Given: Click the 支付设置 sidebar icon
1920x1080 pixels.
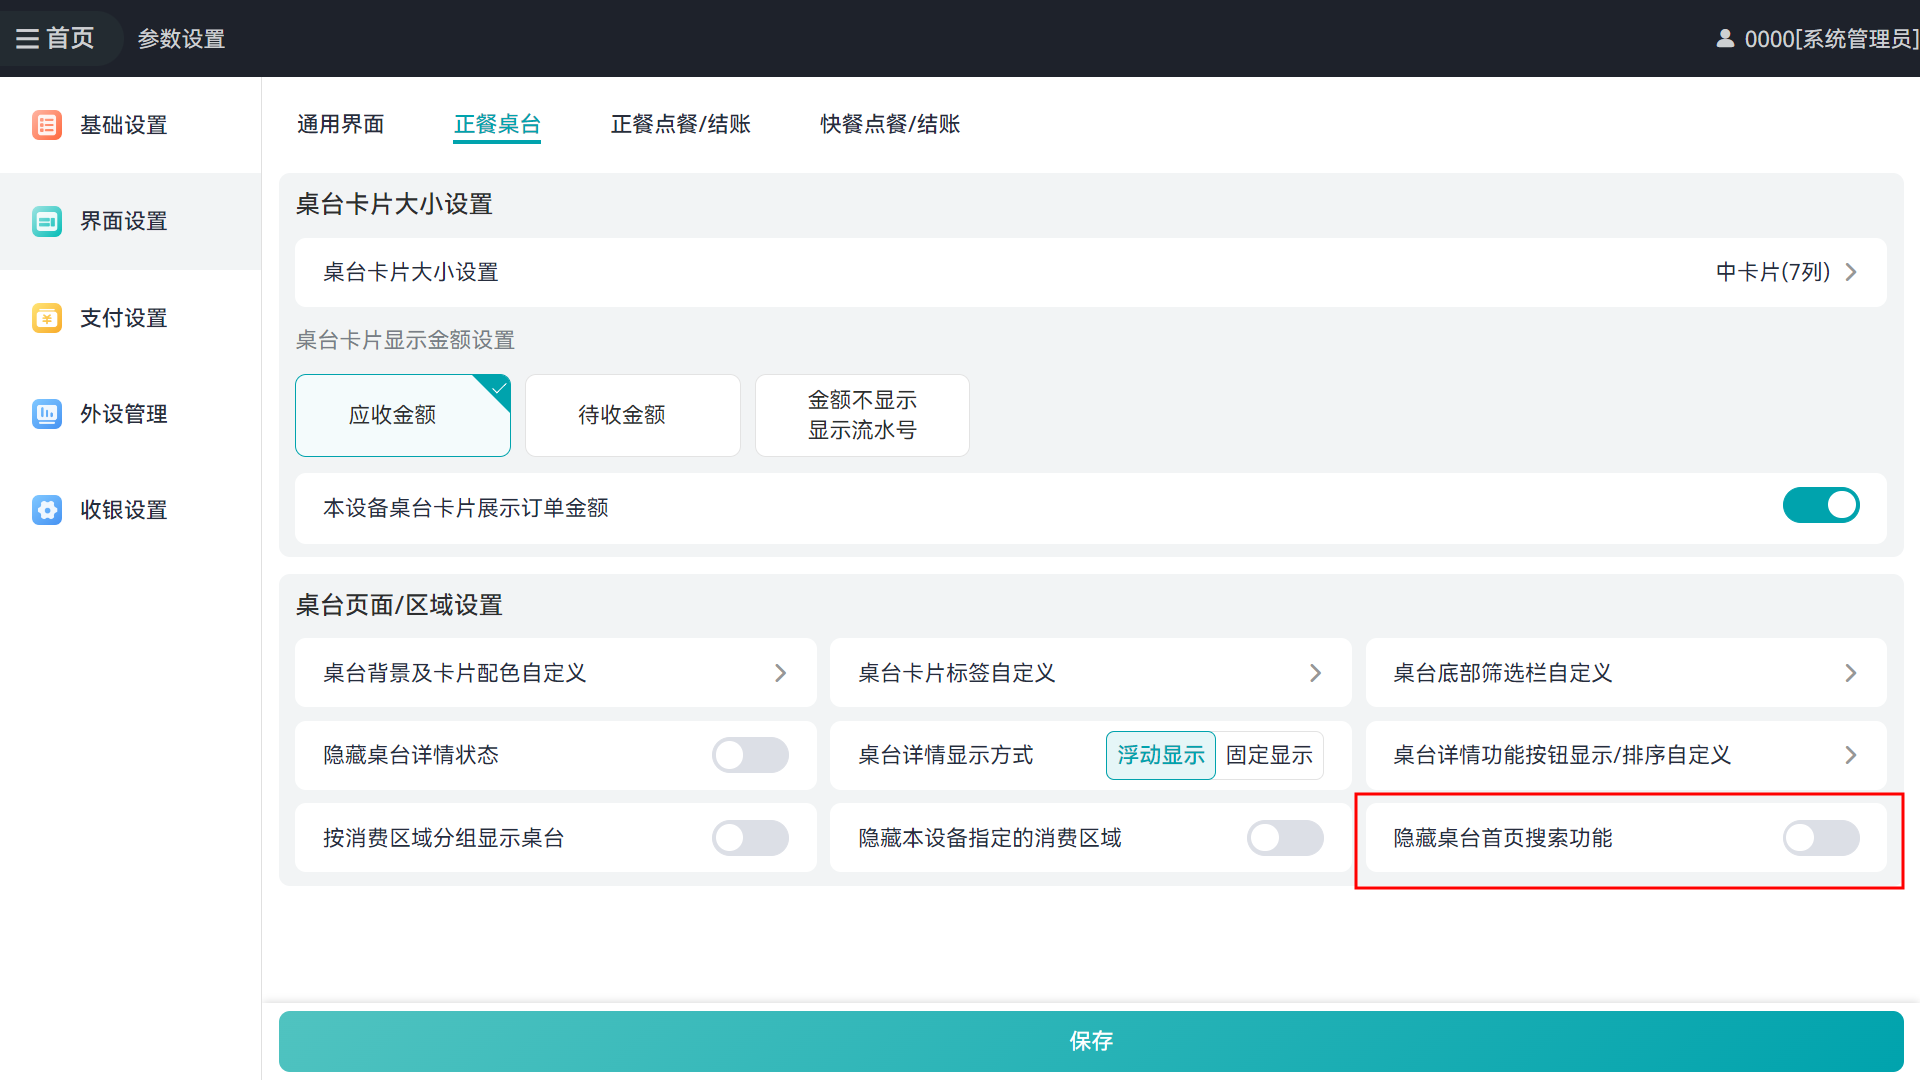Looking at the screenshot, I should 47,318.
